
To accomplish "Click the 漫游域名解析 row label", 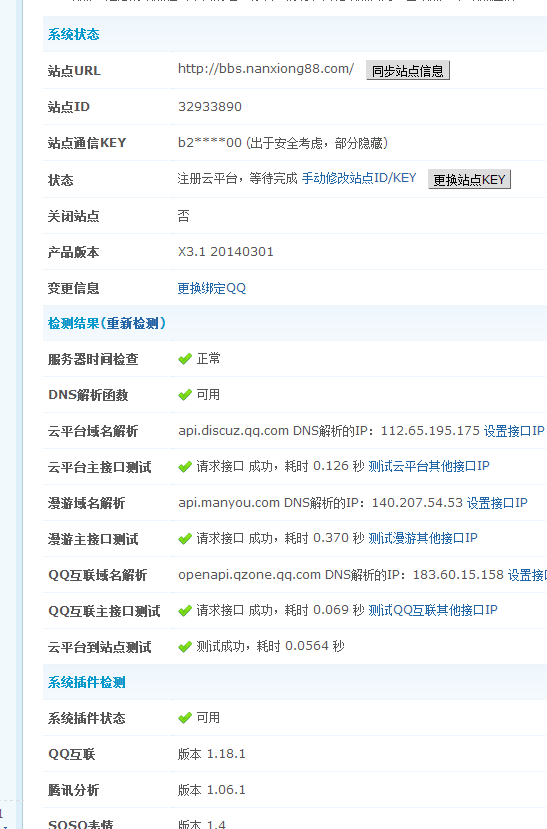I will (86, 503).
